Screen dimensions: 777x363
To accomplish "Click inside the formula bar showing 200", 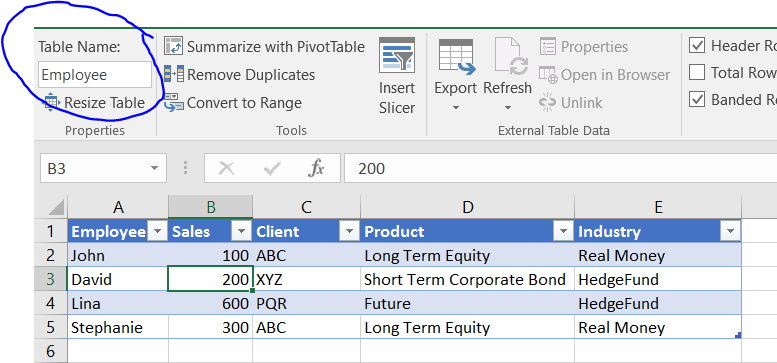I will pyautogui.click(x=560, y=168).
